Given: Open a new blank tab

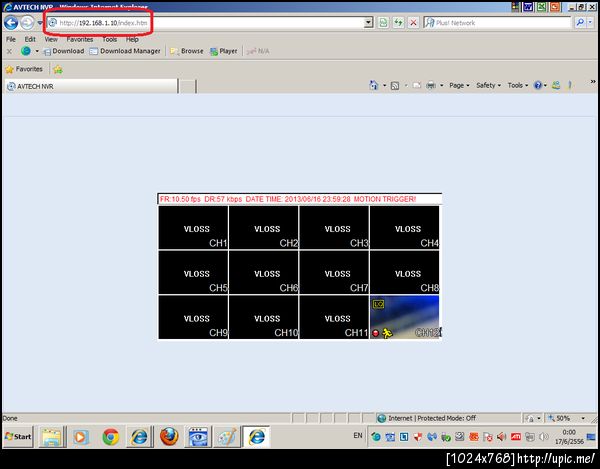Looking at the screenshot, I should (188, 86).
